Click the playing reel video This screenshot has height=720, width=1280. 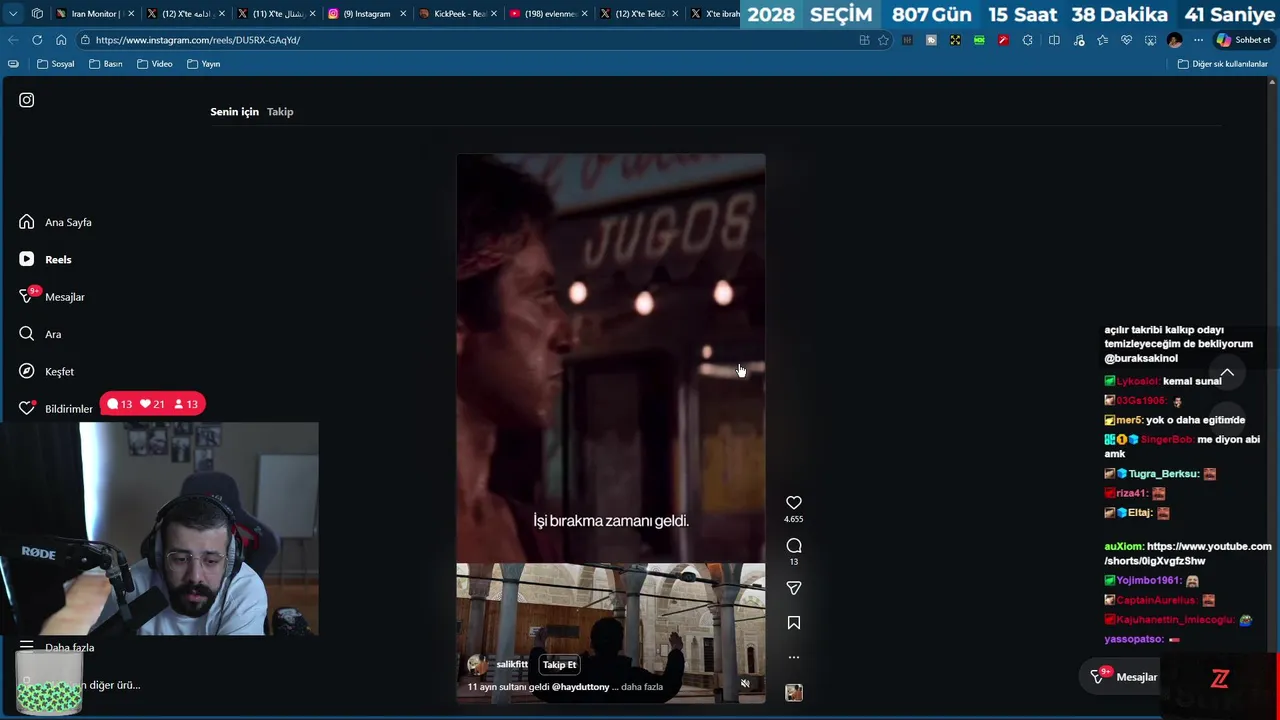pyautogui.click(x=611, y=428)
